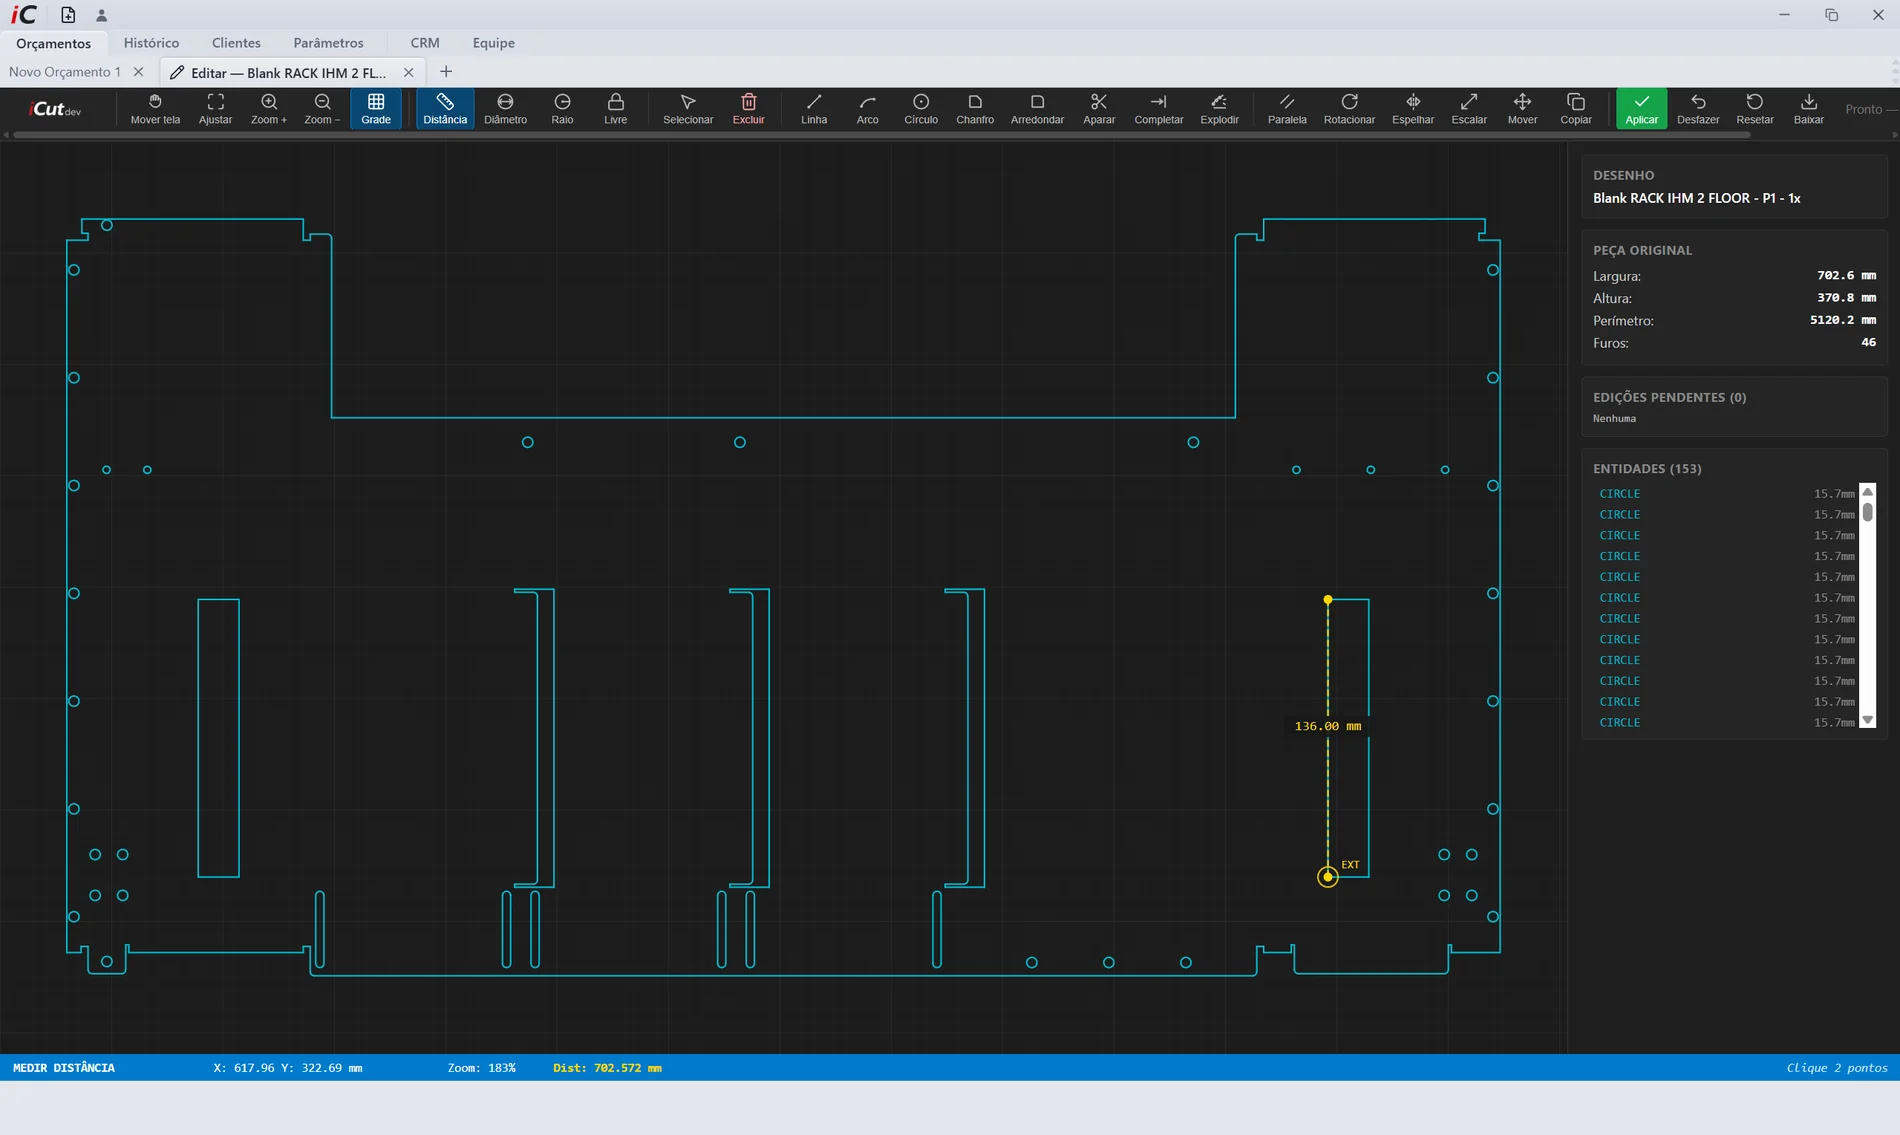Toggle the Grade grid display

point(376,109)
